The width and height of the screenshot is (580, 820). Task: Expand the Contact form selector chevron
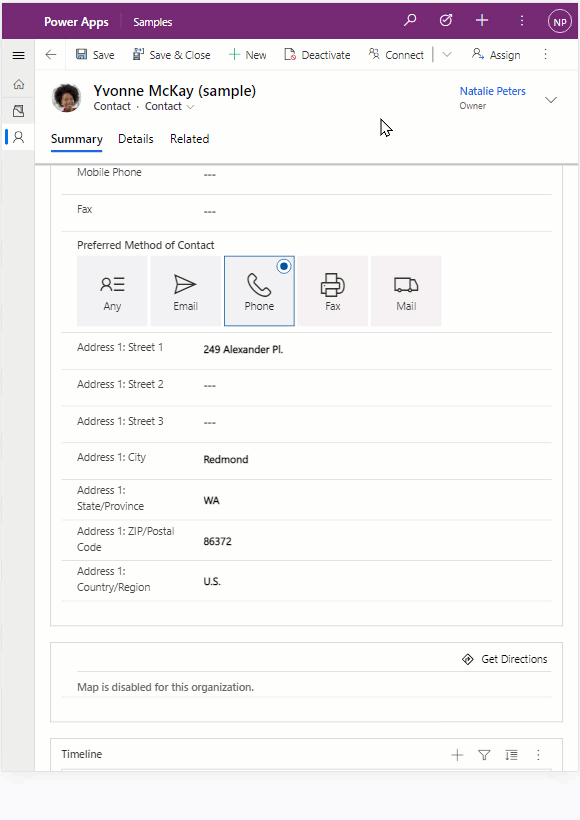click(x=190, y=105)
